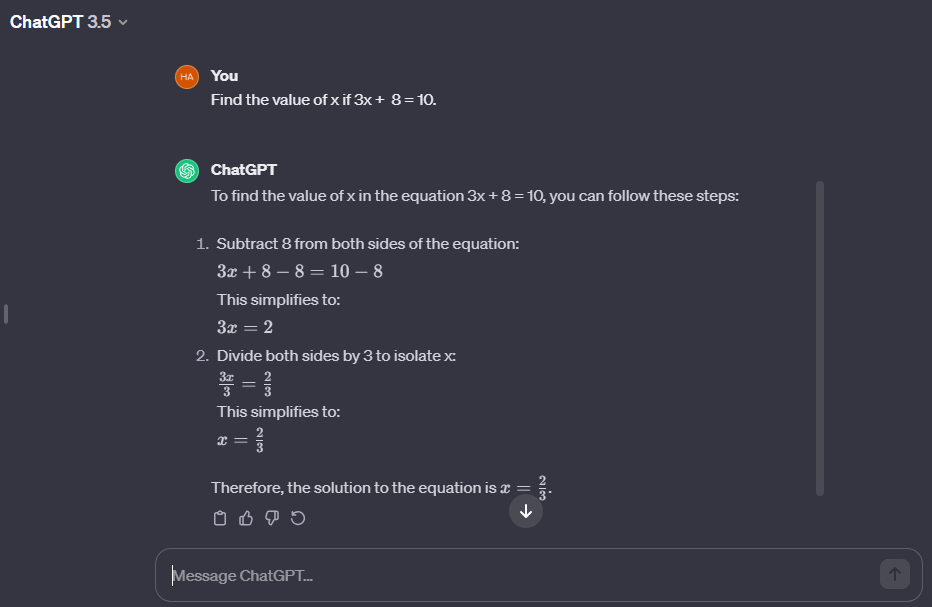Give the response a thumbs up
The height and width of the screenshot is (607, 932).
[246, 518]
